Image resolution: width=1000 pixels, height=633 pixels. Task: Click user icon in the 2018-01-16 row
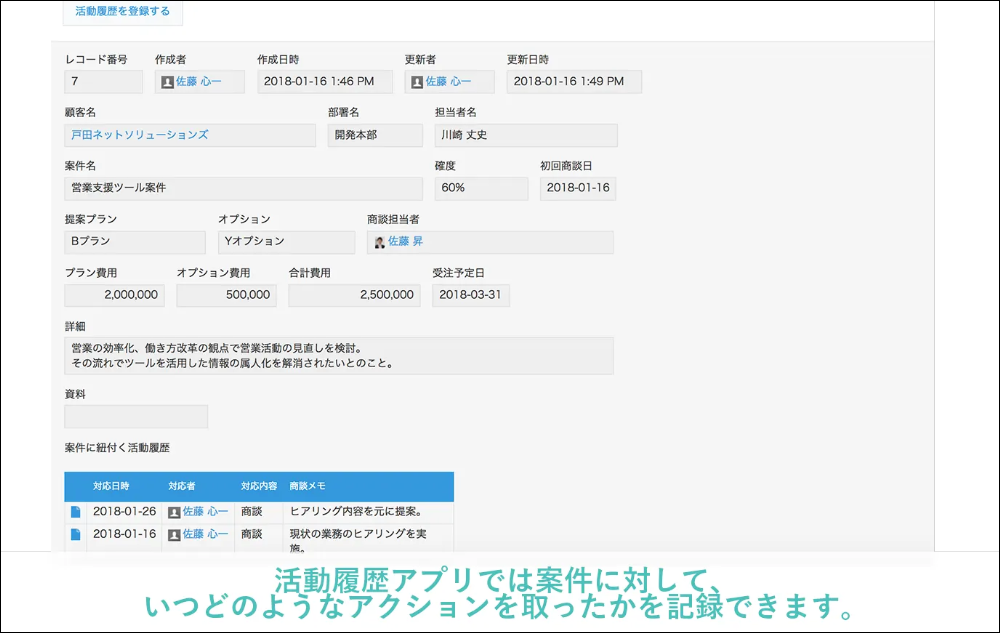[174, 535]
